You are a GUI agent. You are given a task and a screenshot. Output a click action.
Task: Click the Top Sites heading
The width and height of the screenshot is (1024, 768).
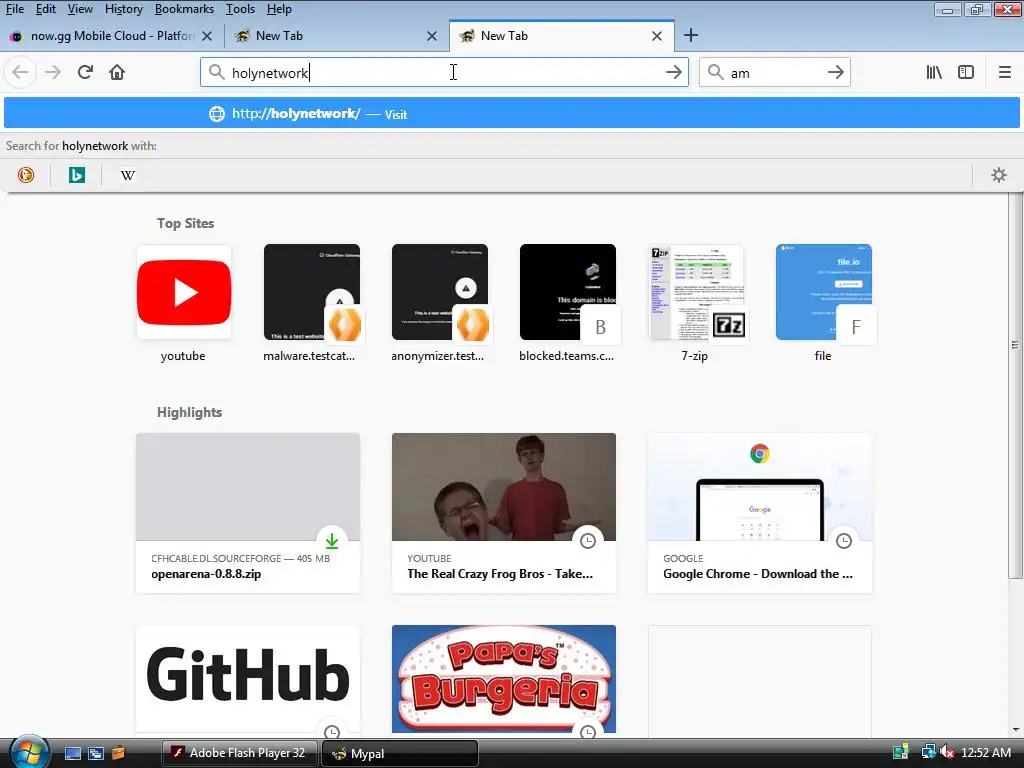point(185,223)
